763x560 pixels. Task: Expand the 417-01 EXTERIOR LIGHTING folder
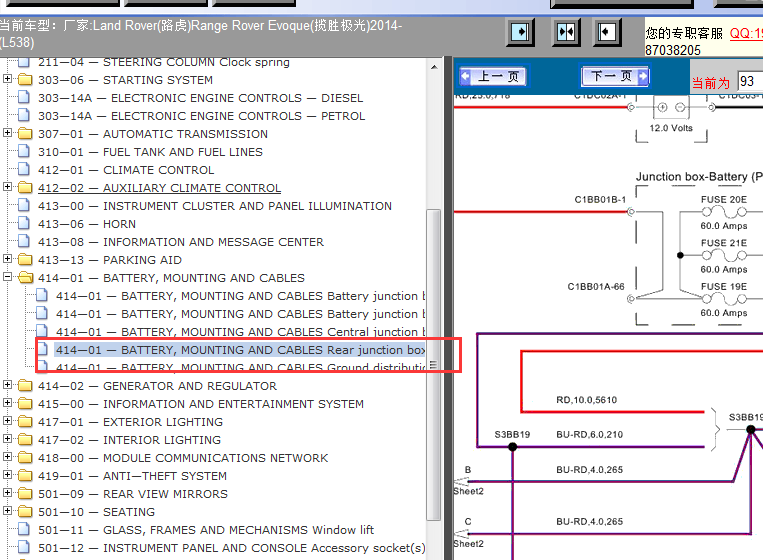point(7,421)
